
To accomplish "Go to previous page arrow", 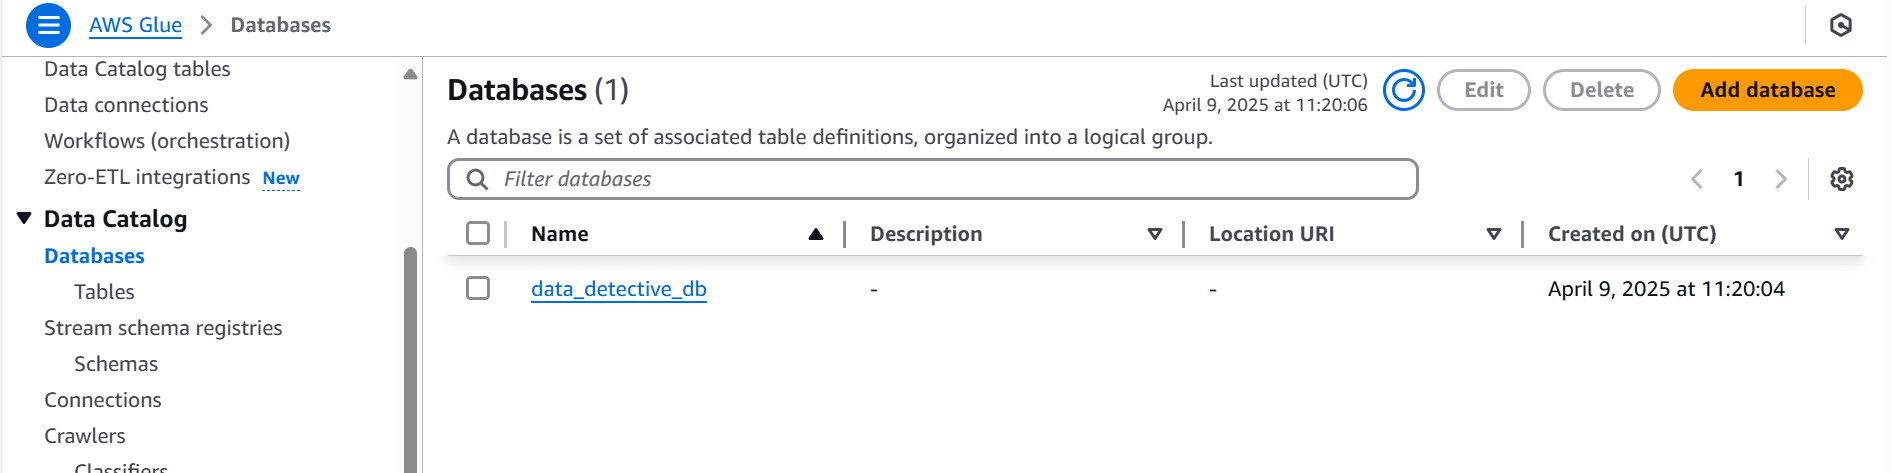I will point(1697,179).
